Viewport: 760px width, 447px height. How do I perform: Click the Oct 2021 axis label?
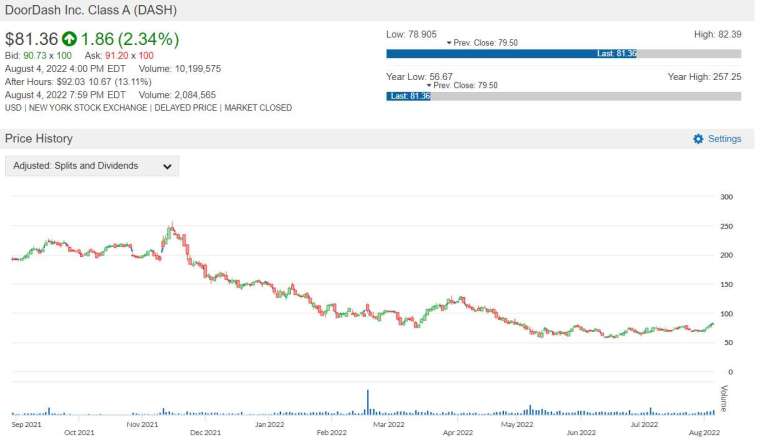pyautogui.click(x=79, y=432)
